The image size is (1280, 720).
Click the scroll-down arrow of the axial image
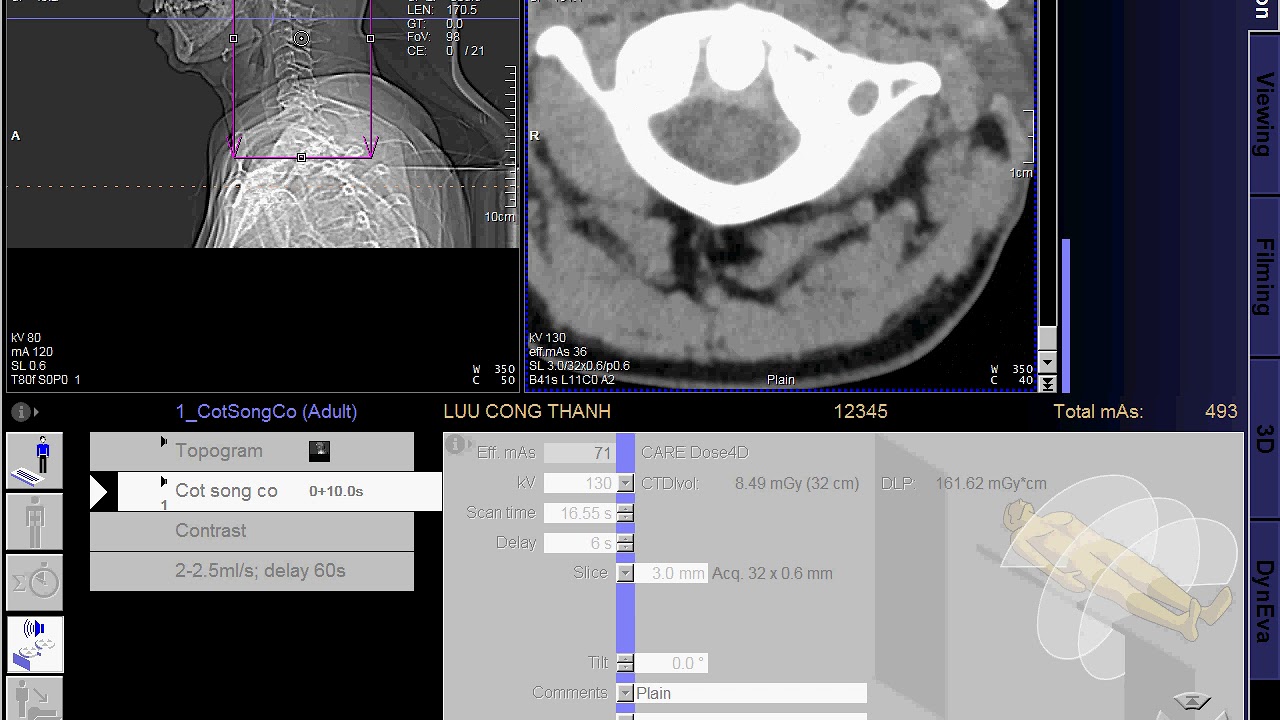[1047, 362]
